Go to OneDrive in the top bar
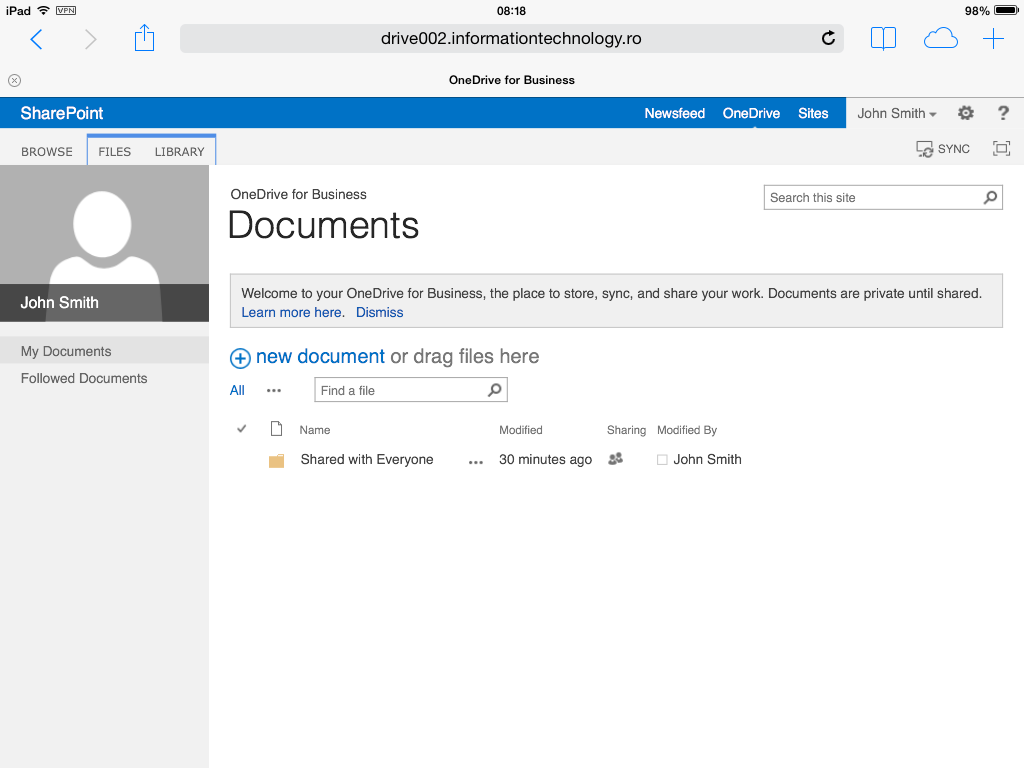The width and height of the screenshot is (1024, 768). click(x=751, y=114)
